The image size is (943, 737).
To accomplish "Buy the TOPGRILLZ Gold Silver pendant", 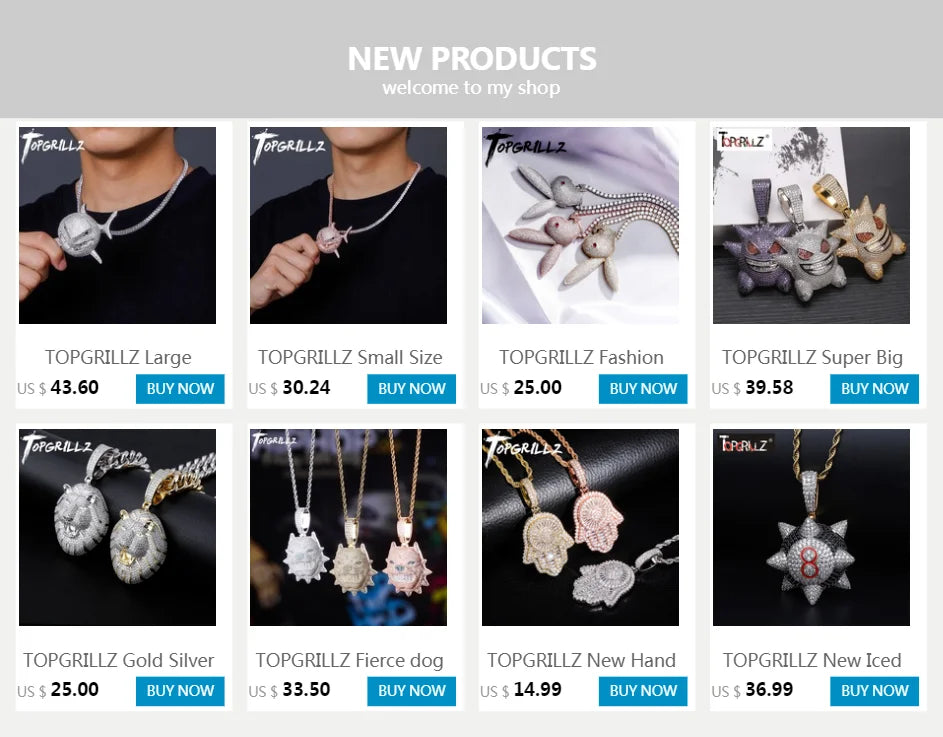I will [180, 691].
